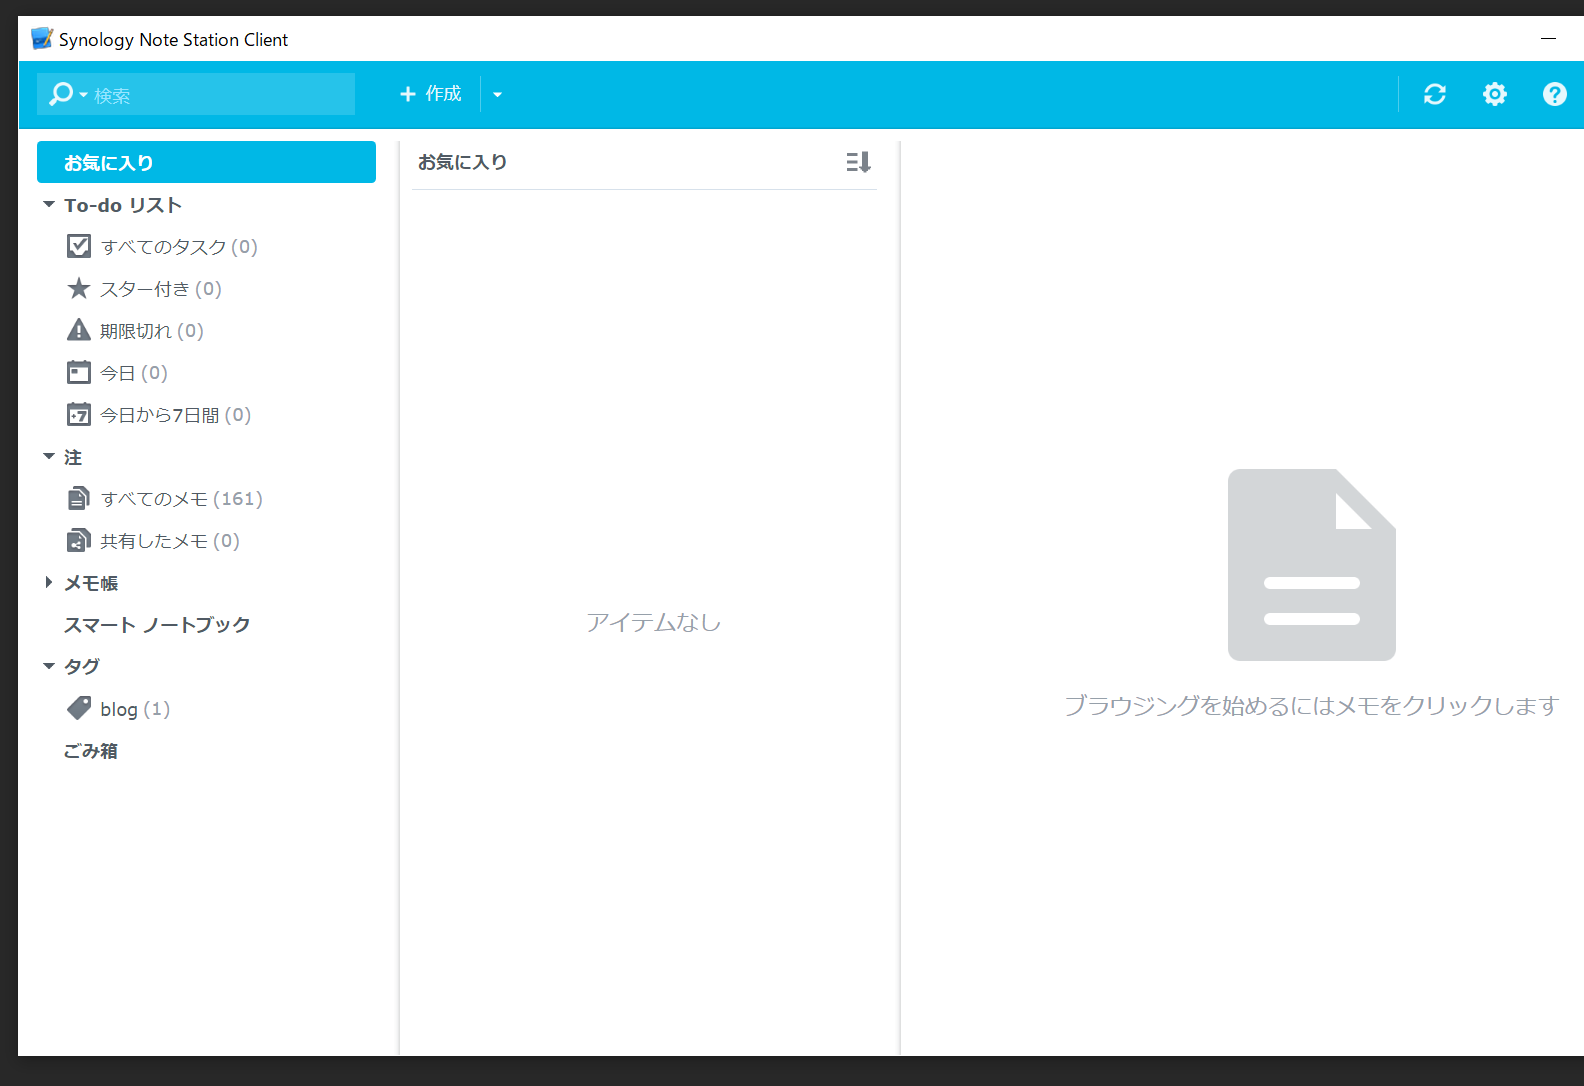Click the shared note icon for 共有したメモ

click(x=79, y=540)
